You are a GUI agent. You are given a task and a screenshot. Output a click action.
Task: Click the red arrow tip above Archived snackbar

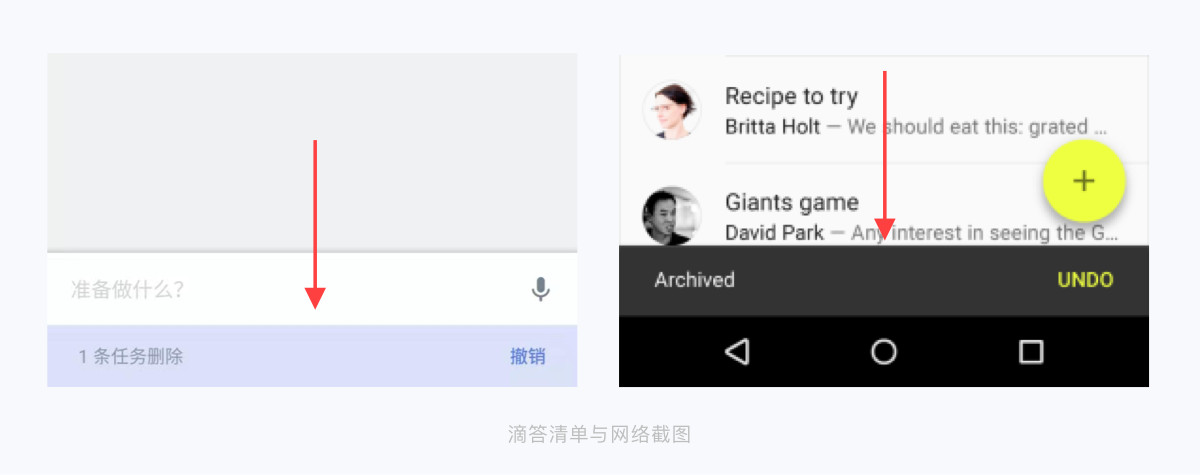coord(884,228)
